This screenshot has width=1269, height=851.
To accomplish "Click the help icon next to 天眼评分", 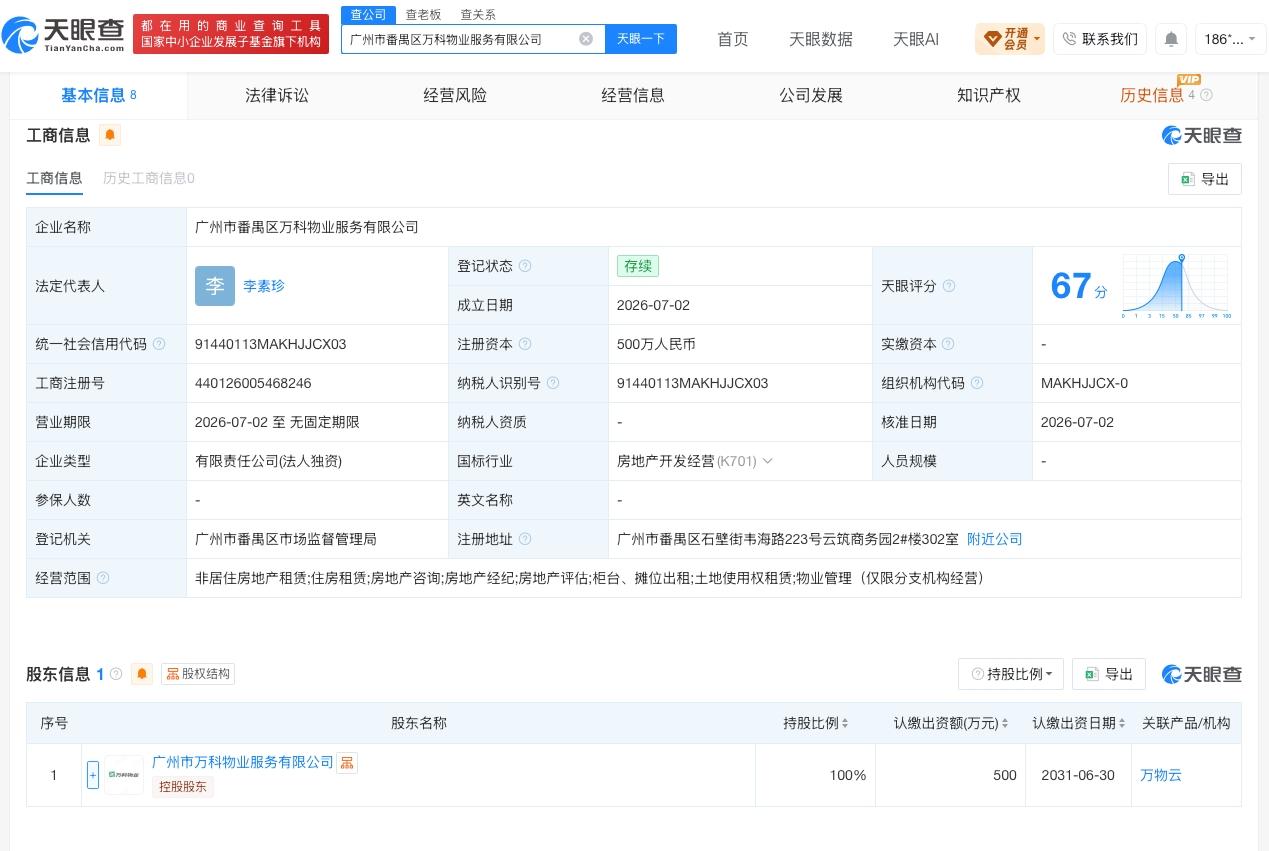I will (x=949, y=286).
